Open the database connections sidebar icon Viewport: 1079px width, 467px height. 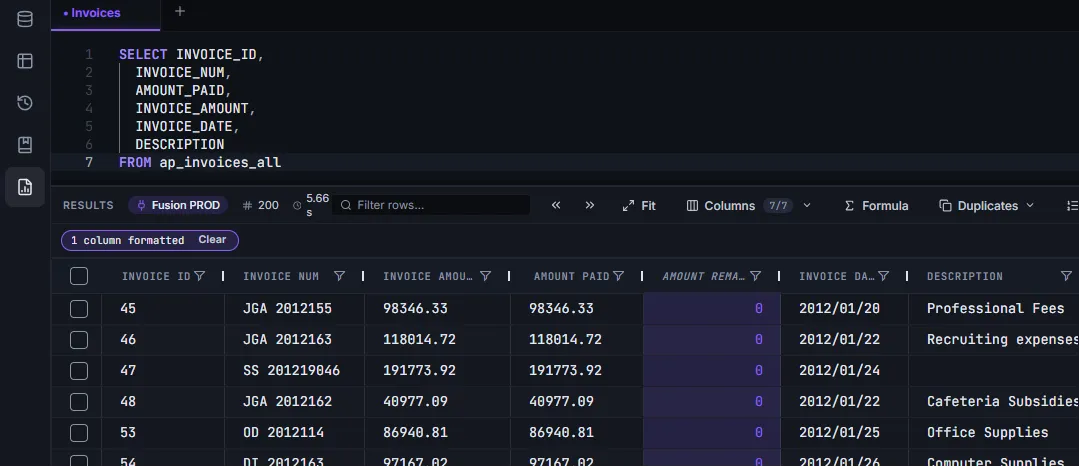[x=25, y=19]
